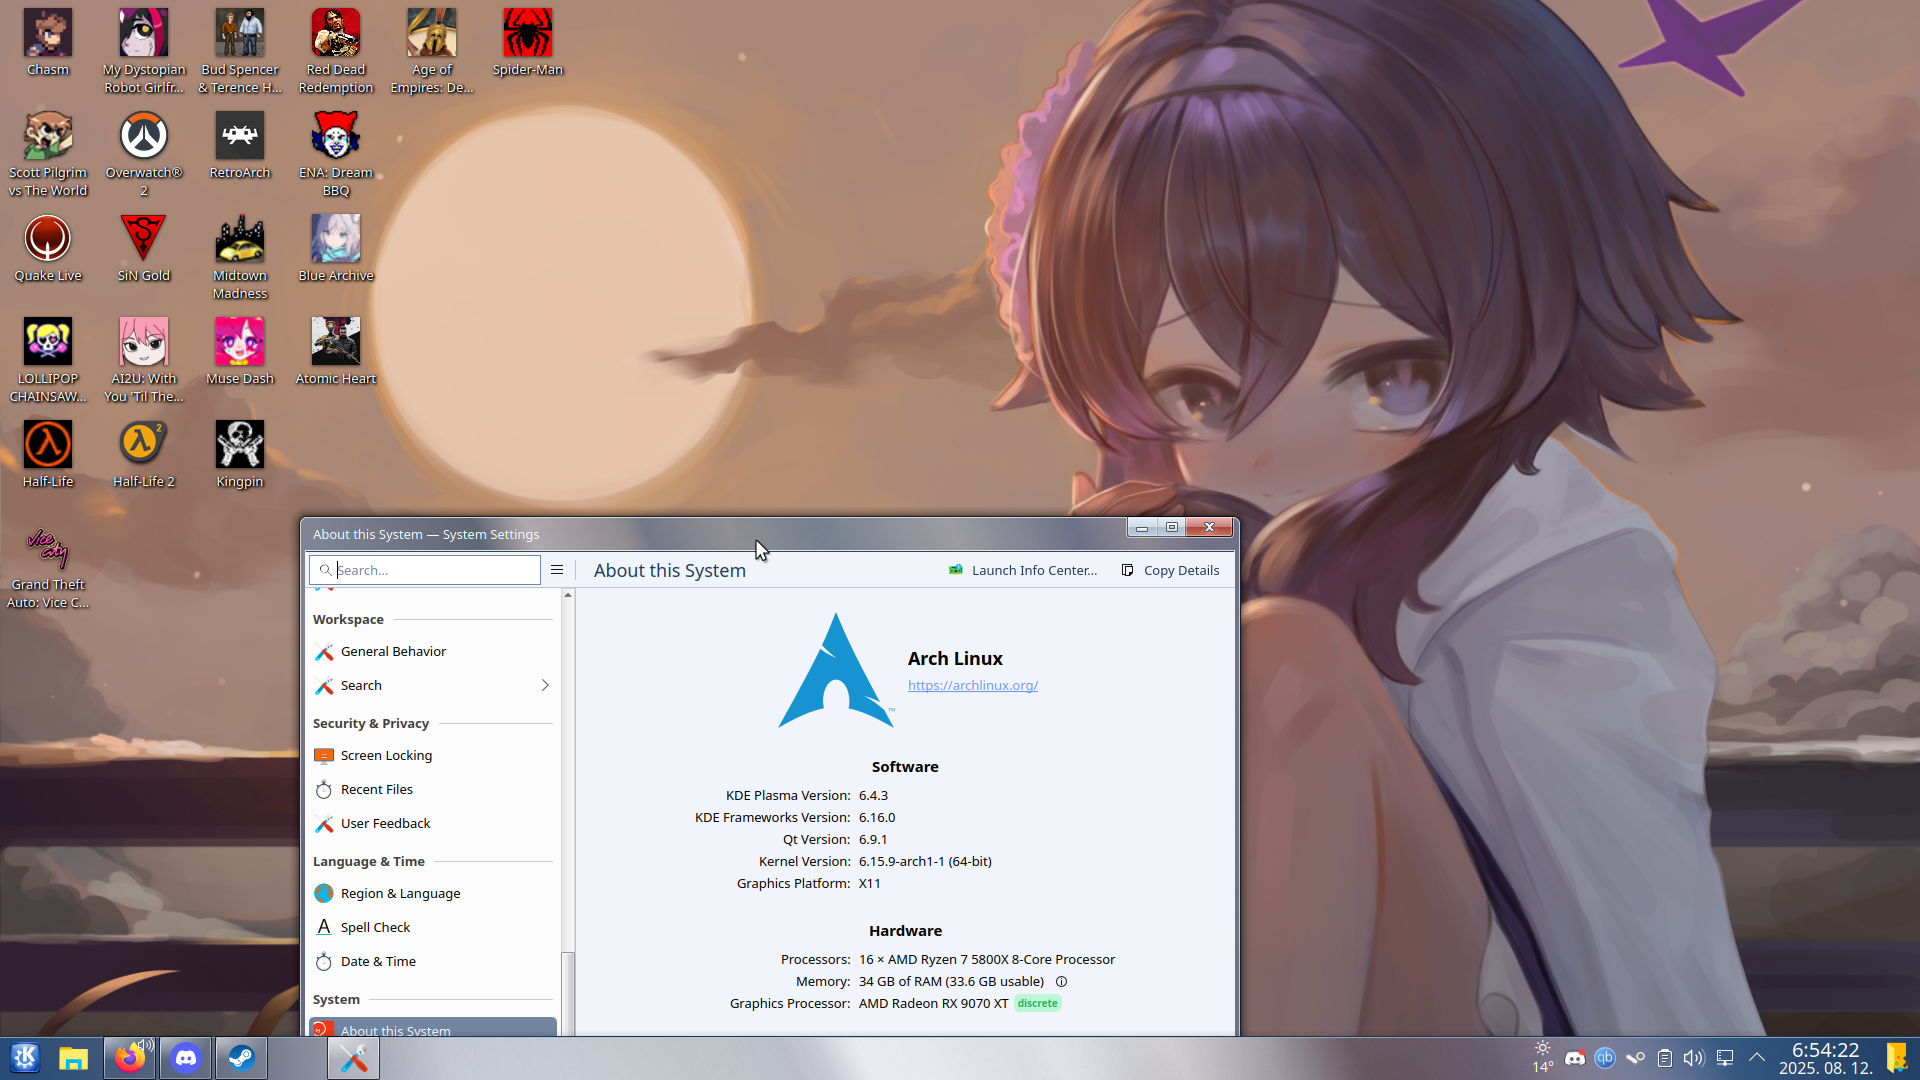Open file manager from the taskbar
This screenshot has height=1080, width=1920.
tap(73, 1058)
